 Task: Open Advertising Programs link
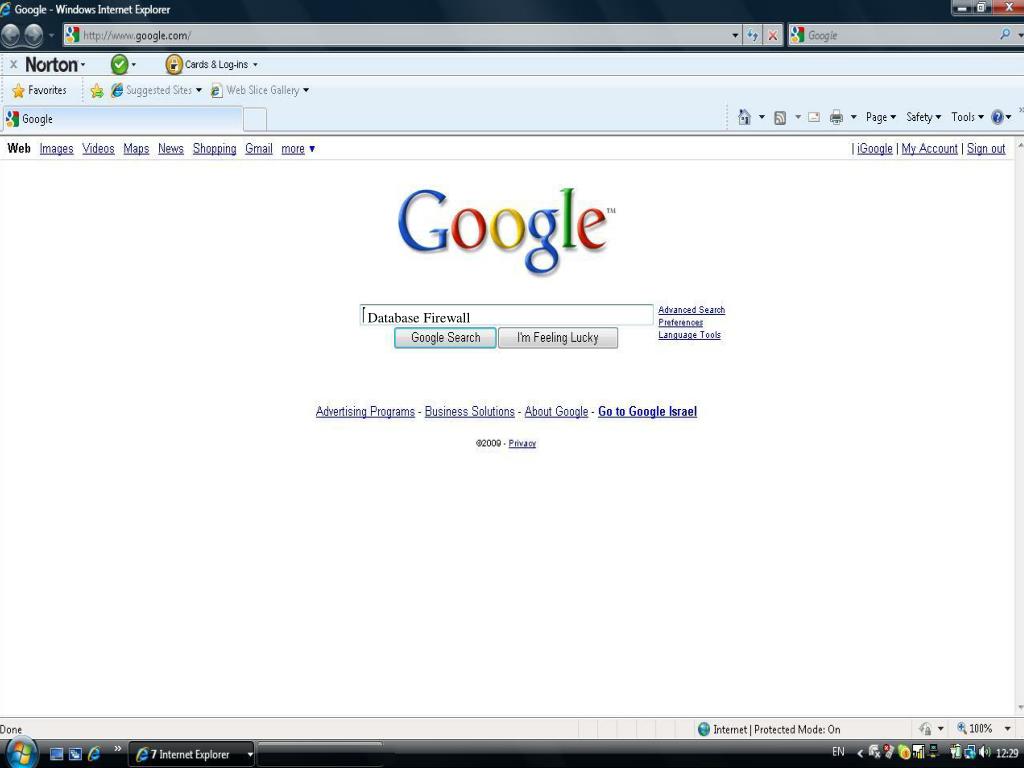tap(365, 411)
